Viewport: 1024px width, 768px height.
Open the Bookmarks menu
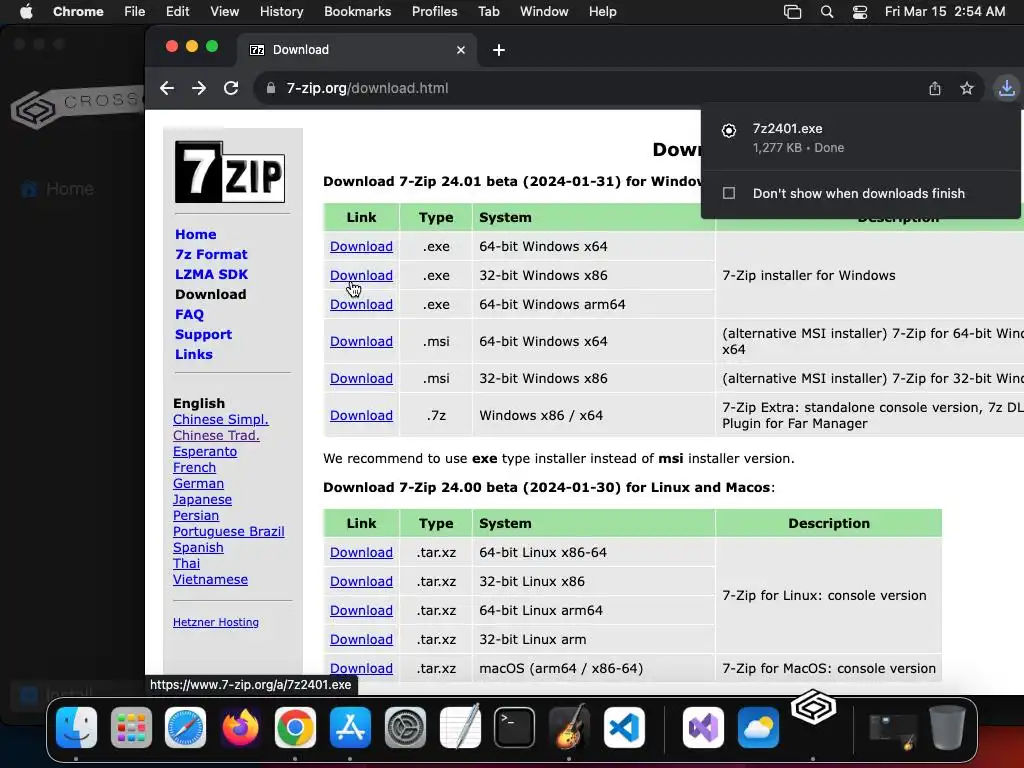pyautogui.click(x=358, y=12)
